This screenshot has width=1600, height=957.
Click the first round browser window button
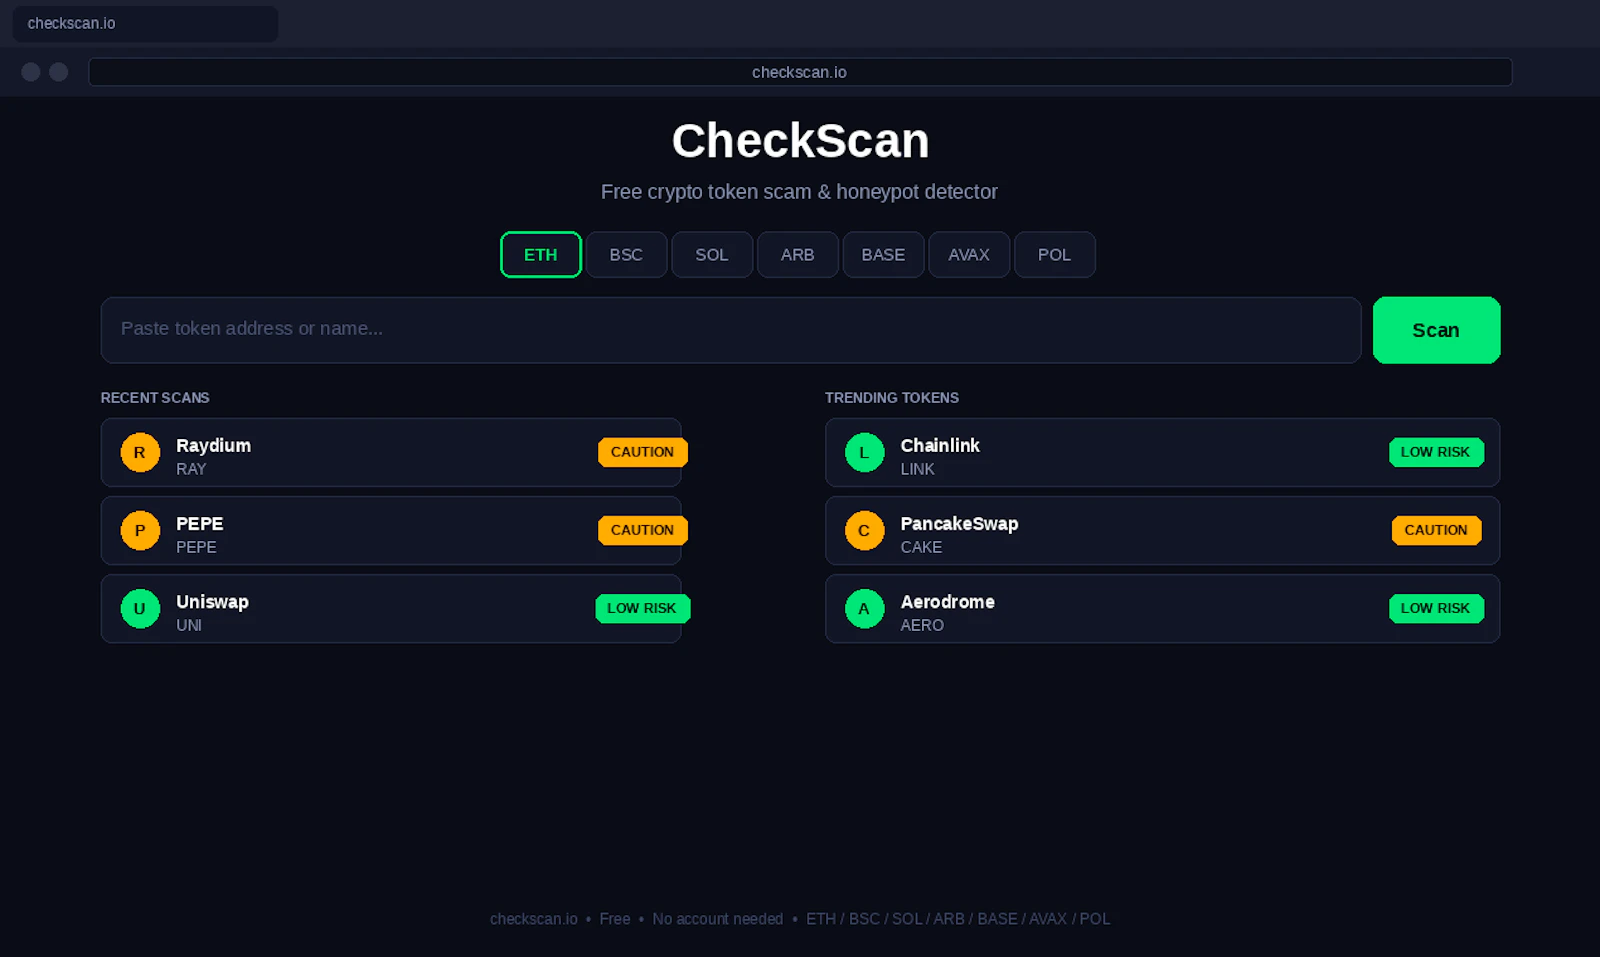pos(31,72)
